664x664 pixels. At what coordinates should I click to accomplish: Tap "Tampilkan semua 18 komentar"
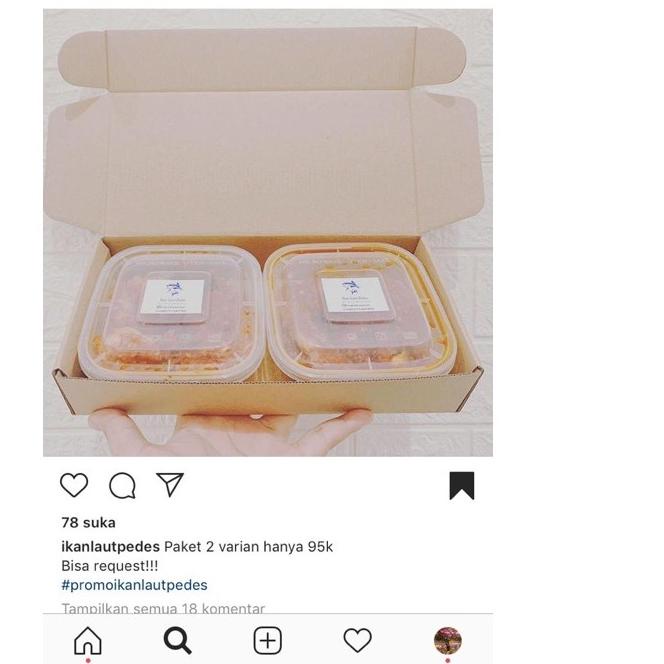tap(163, 608)
